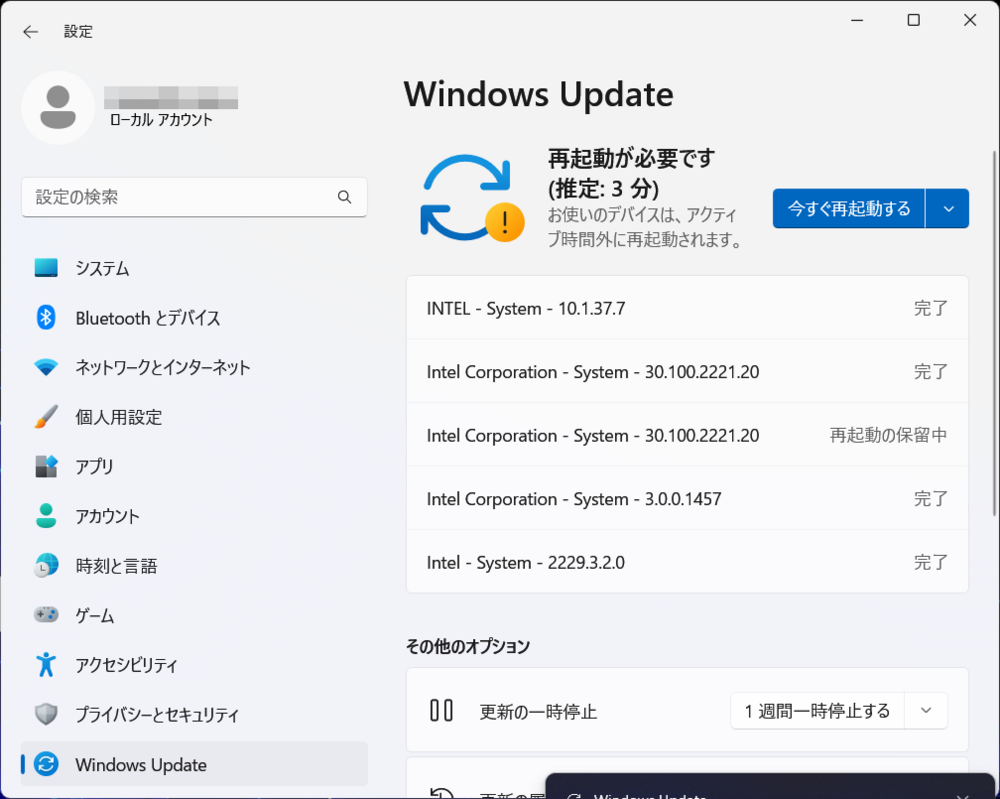Open ネットワークとインターネット wifi icon
This screenshot has width=1000, height=799.
(46, 367)
